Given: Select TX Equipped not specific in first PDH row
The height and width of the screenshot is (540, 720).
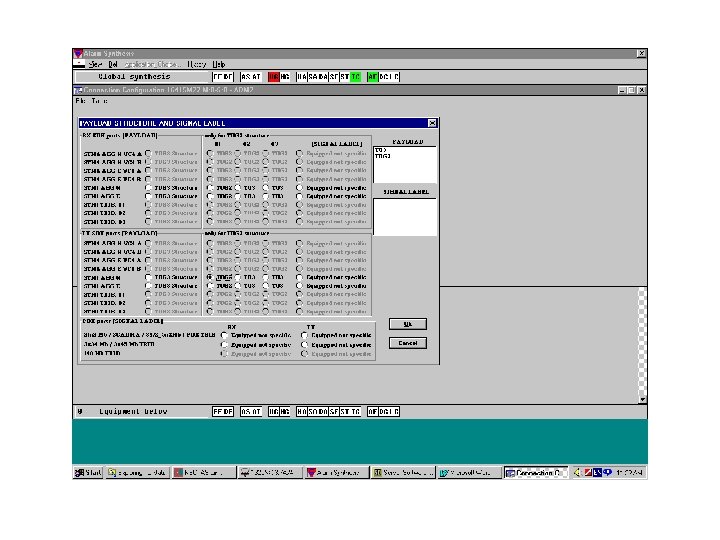Looking at the screenshot, I should (x=304, y=335).
